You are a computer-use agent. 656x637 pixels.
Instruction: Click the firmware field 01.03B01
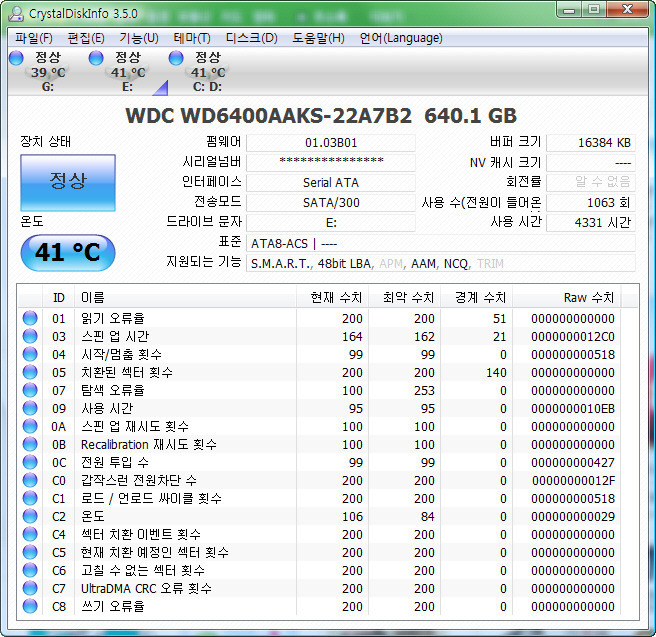[331, 143]
